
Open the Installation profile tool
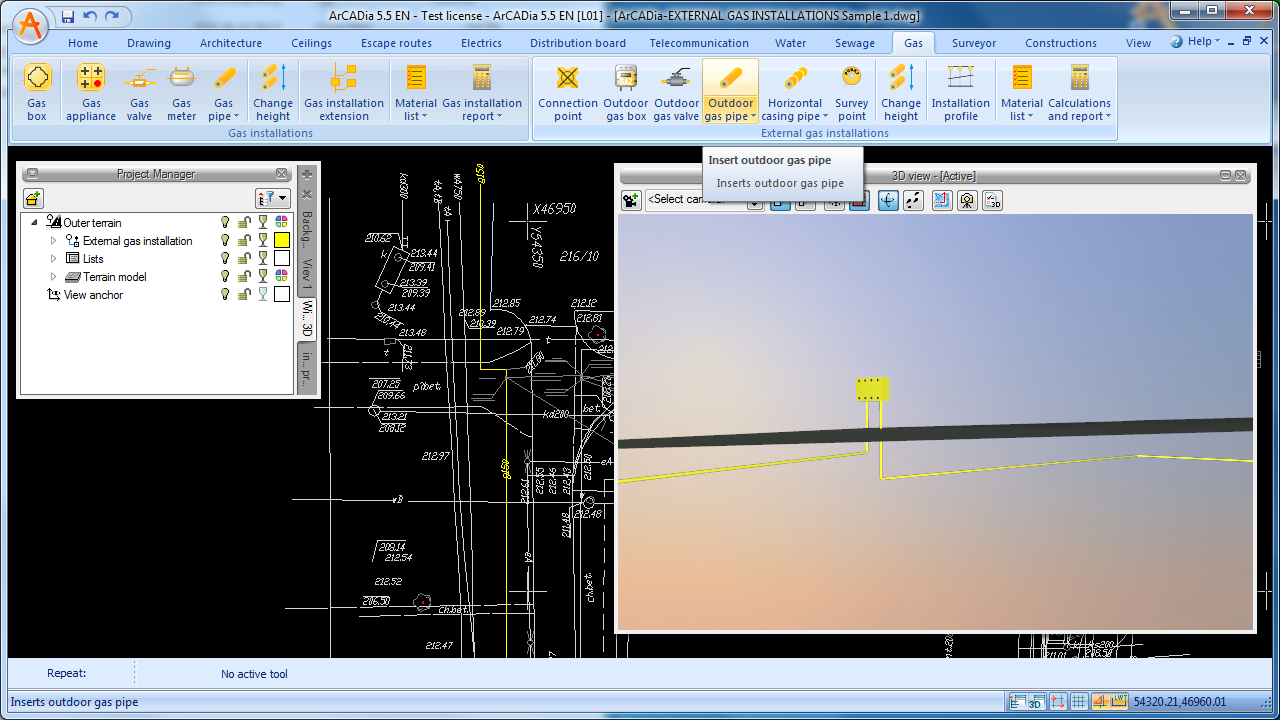(x=960, y=78)
